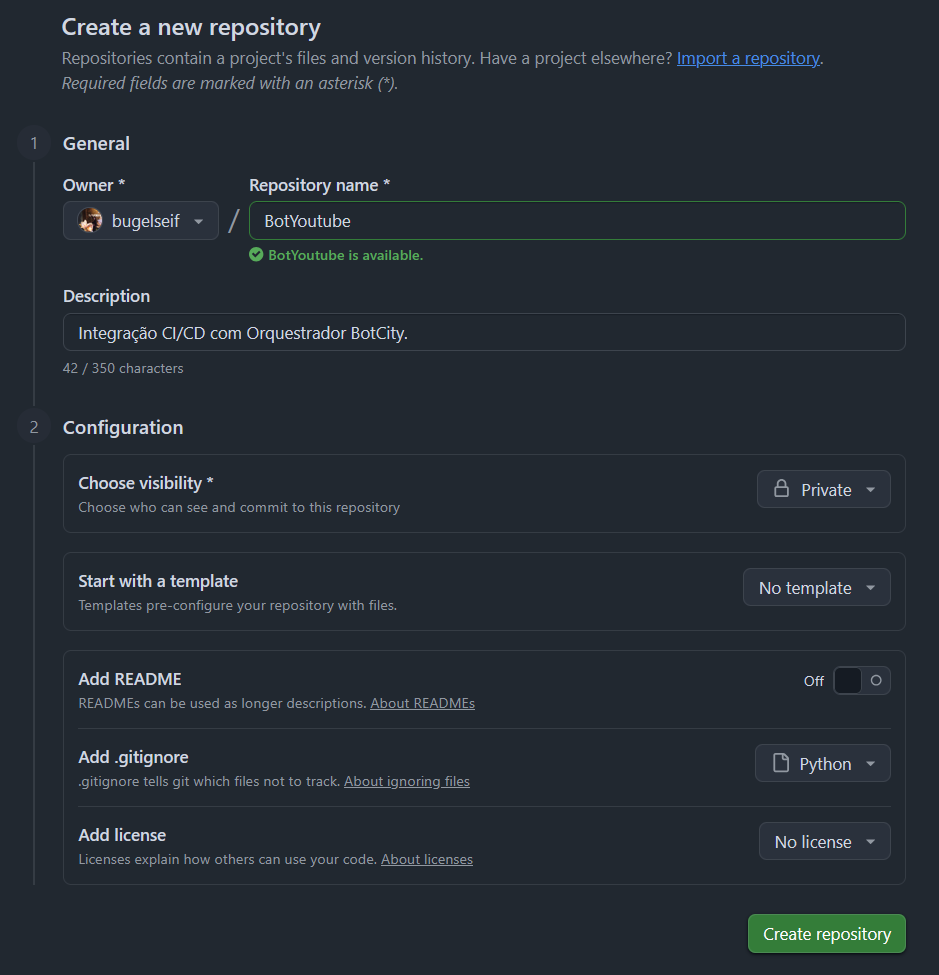Change the Python .gitignore template dropdown

(823, 764)
